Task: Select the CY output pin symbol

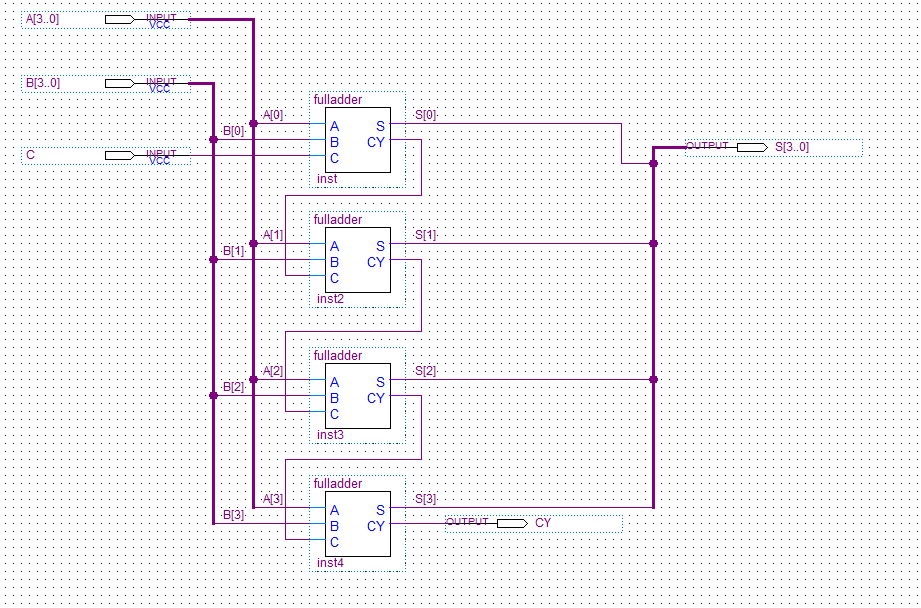Action: click(x=534, y=523)
